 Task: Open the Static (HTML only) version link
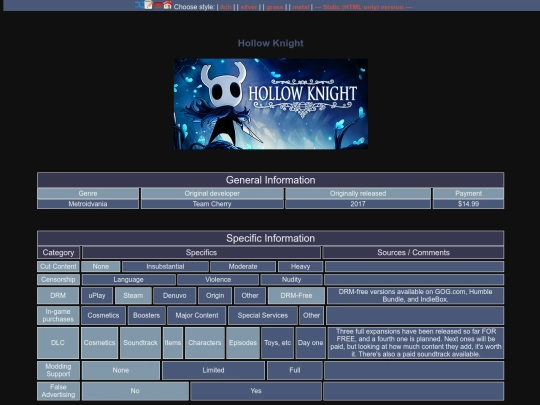pyautogui.click(x=363, y=7)
